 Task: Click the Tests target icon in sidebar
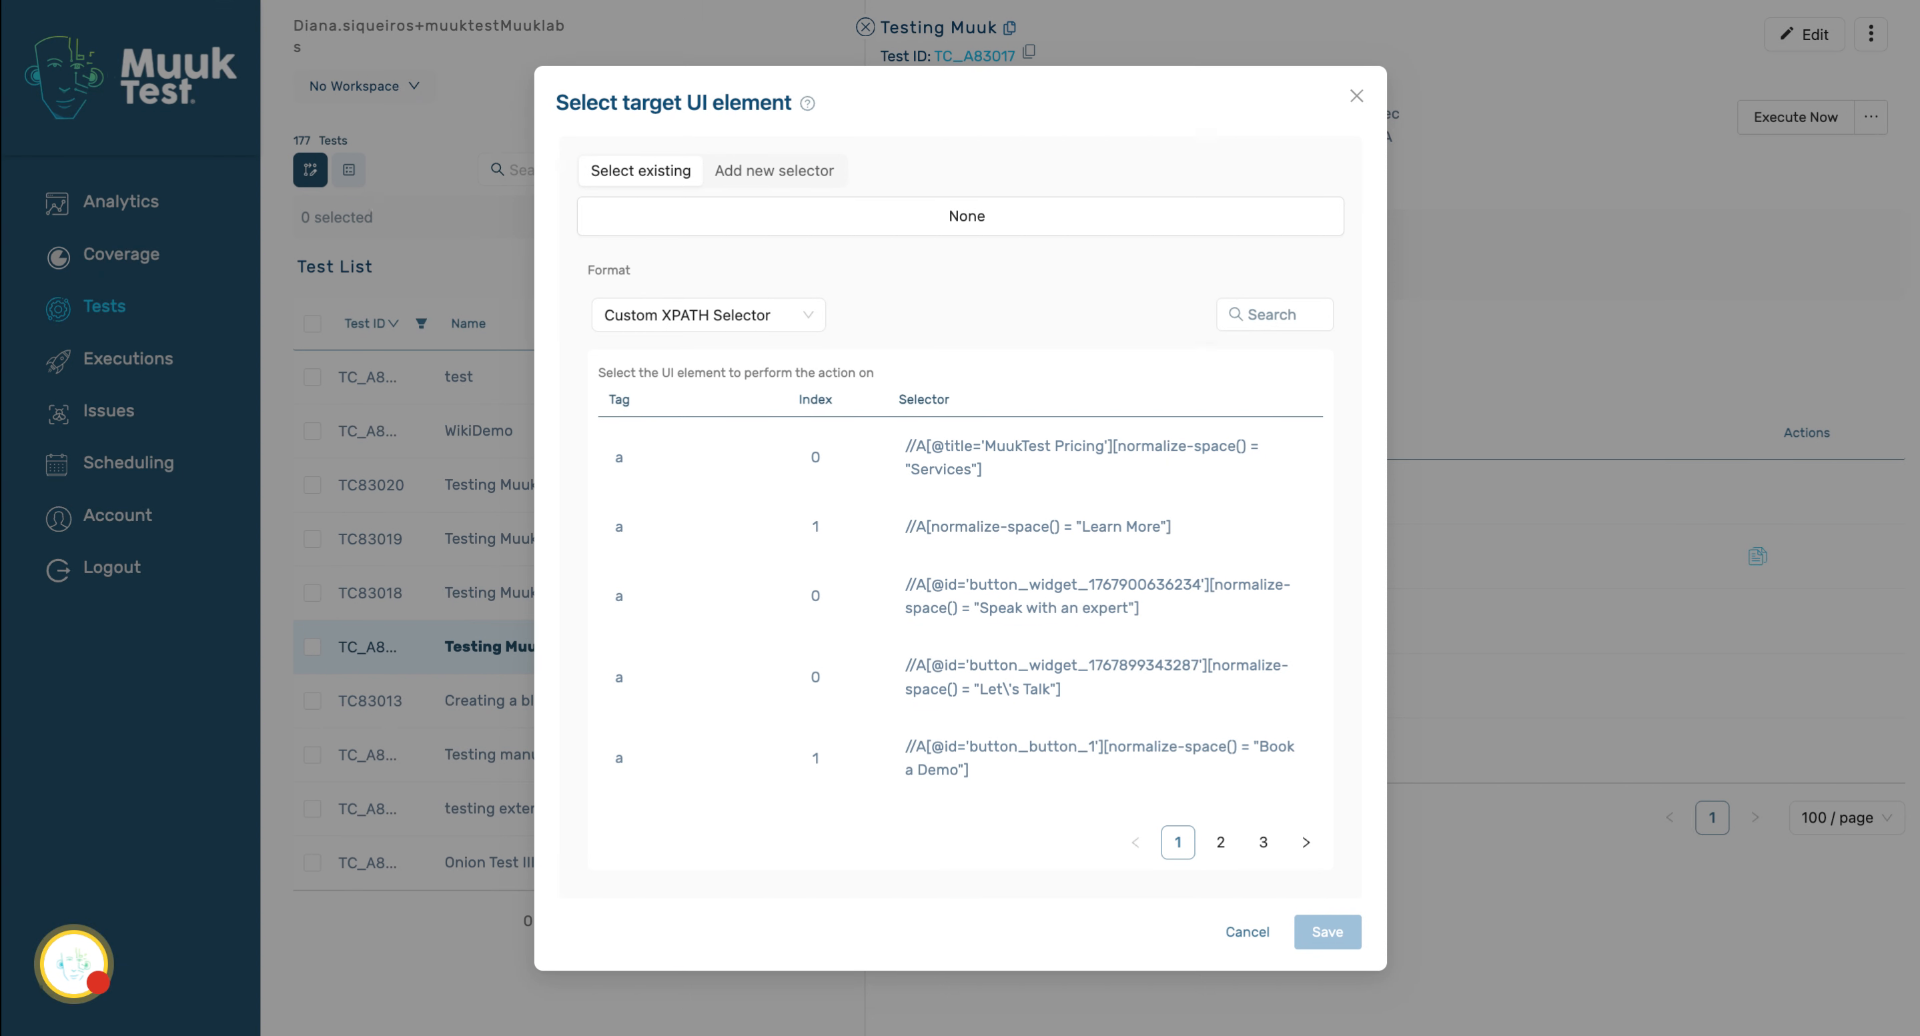[58, 308]
